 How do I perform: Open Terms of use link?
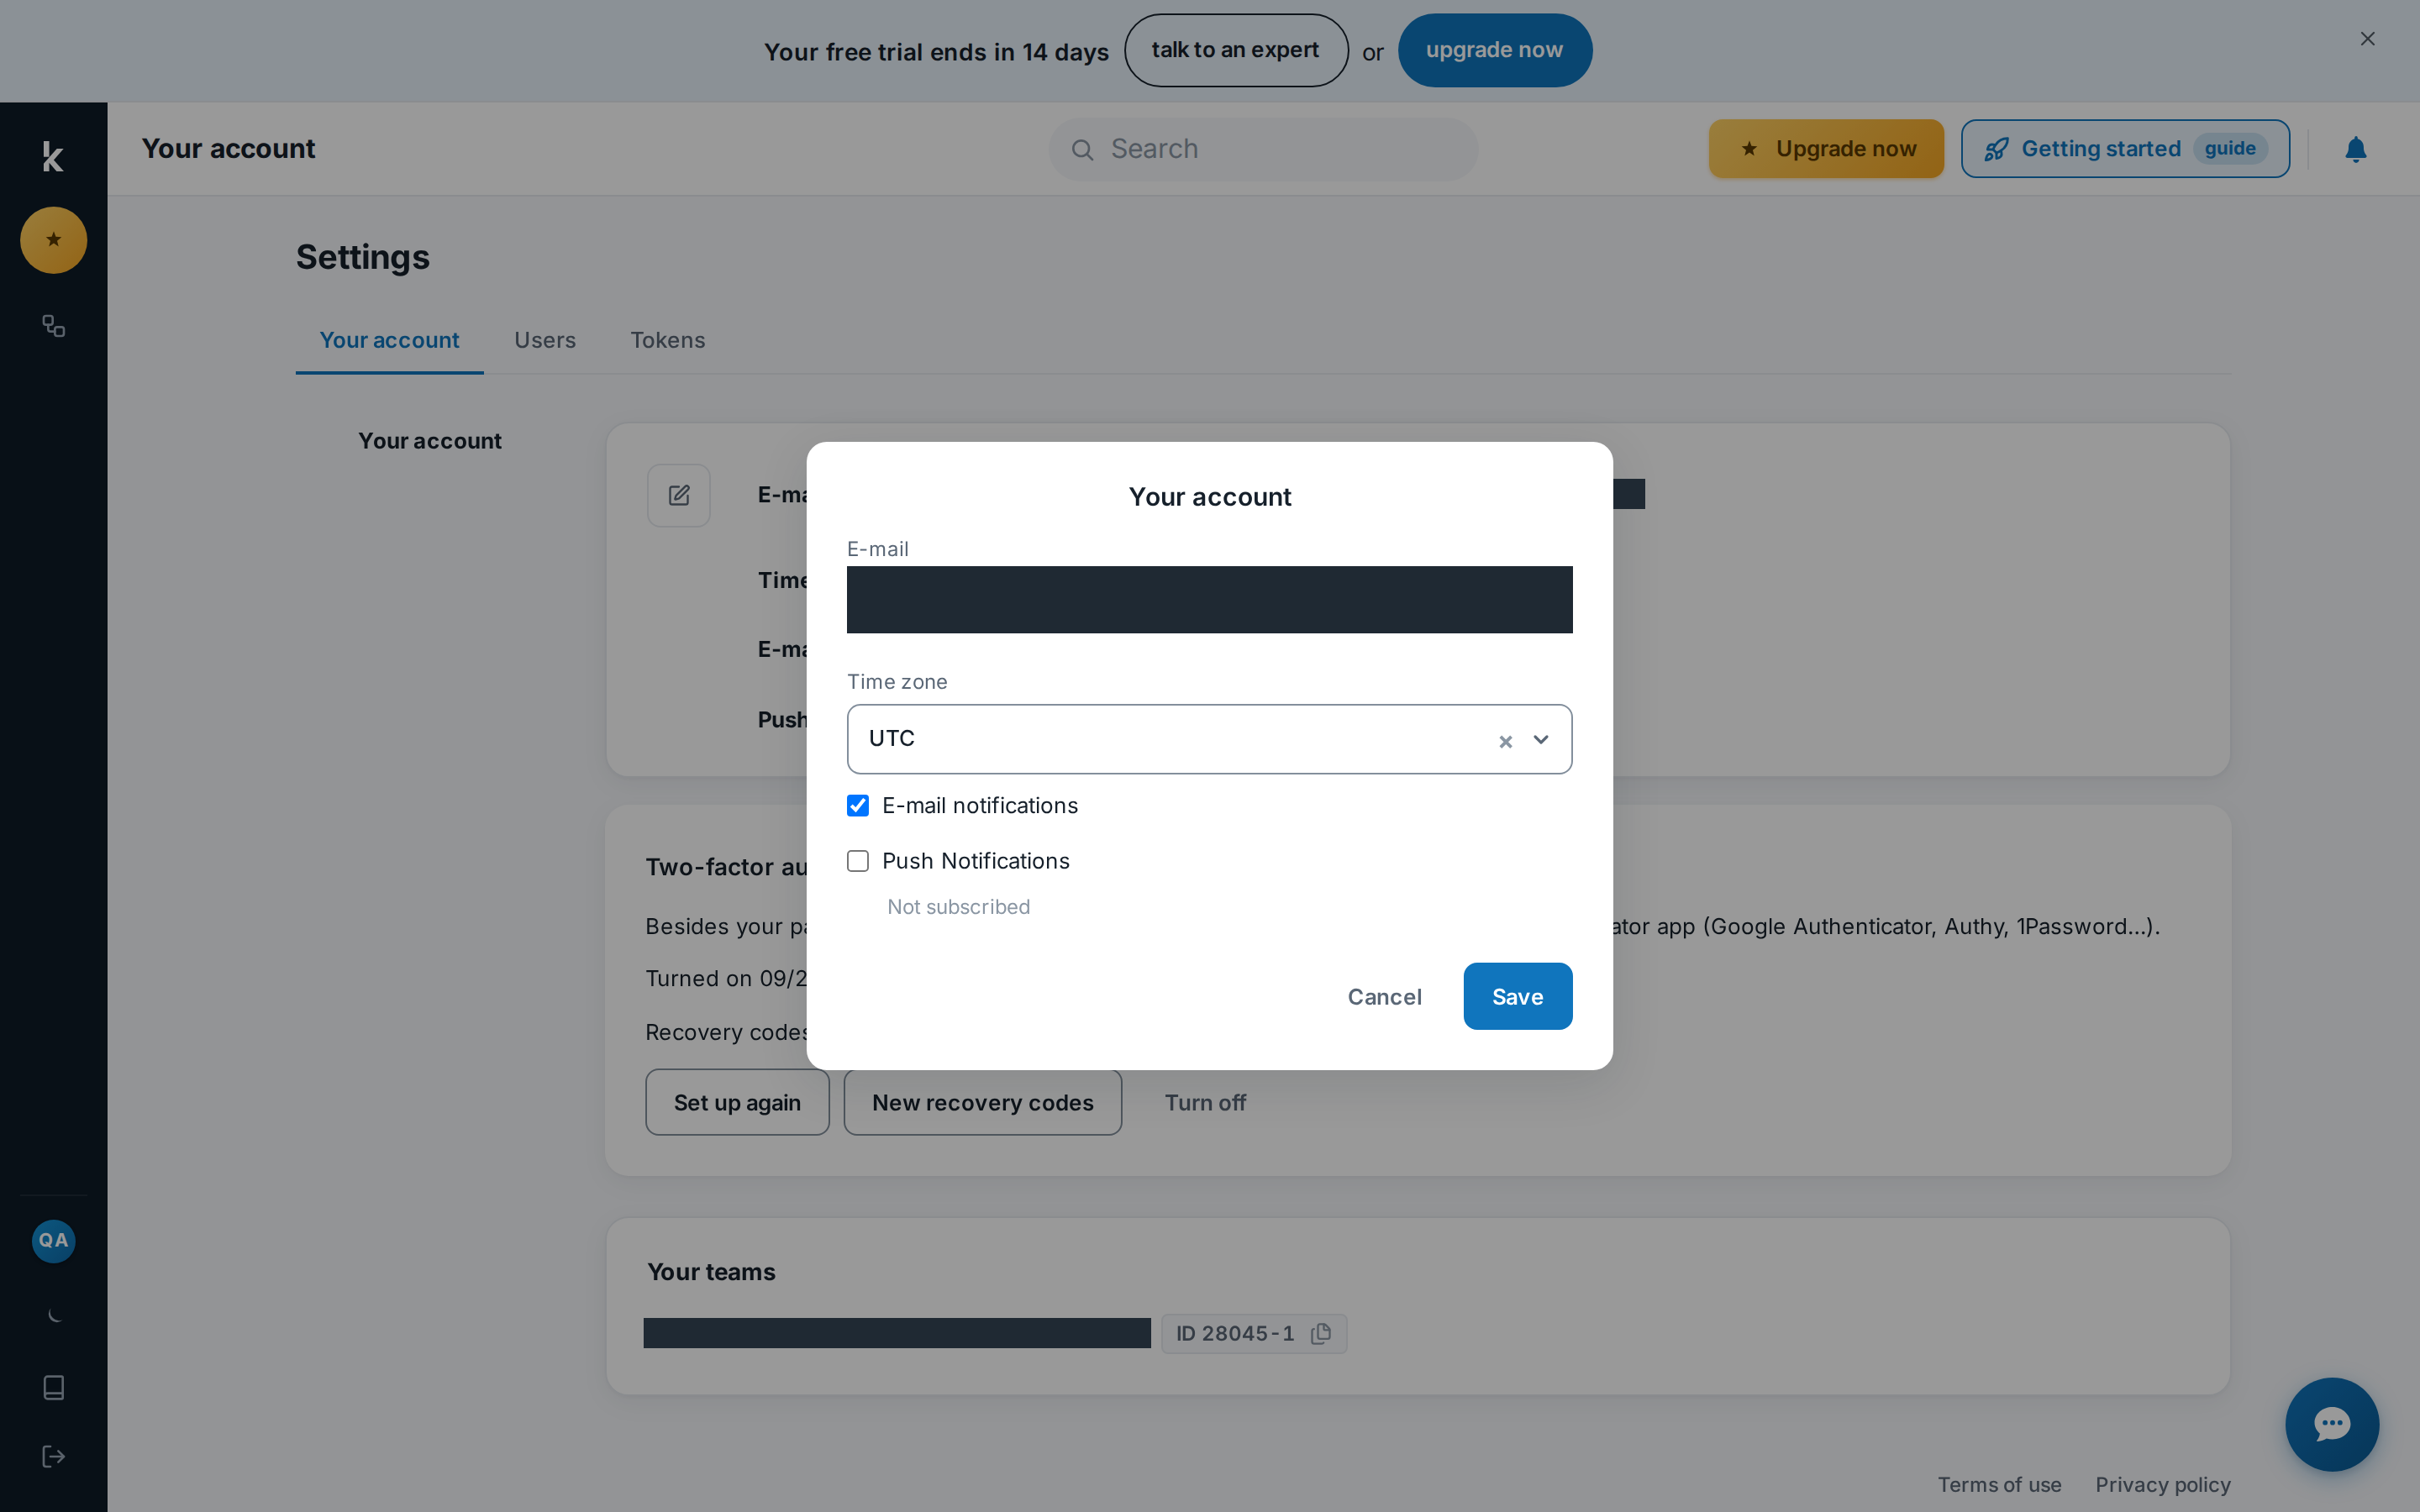(x=1999, y=1484)
